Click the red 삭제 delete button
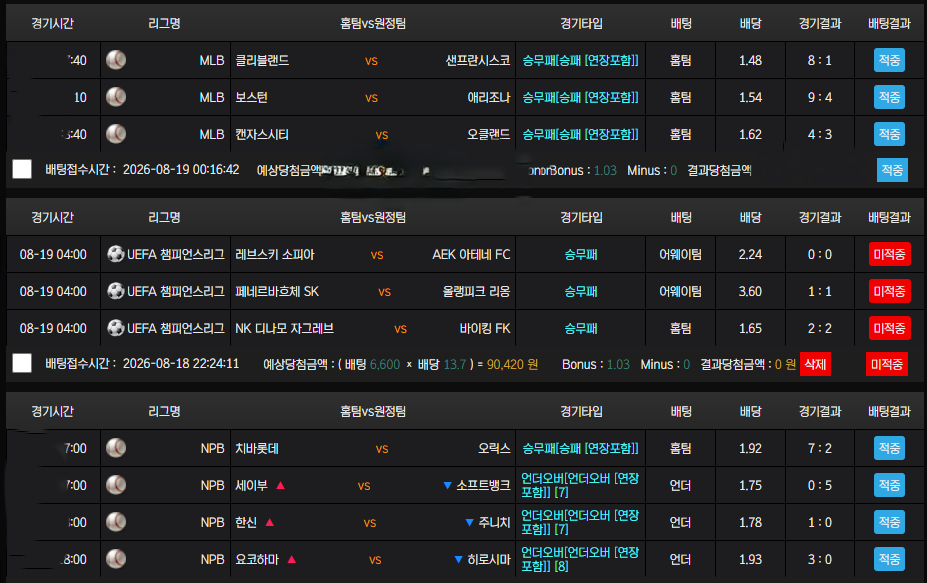927x583 pixels. point(815,364)
